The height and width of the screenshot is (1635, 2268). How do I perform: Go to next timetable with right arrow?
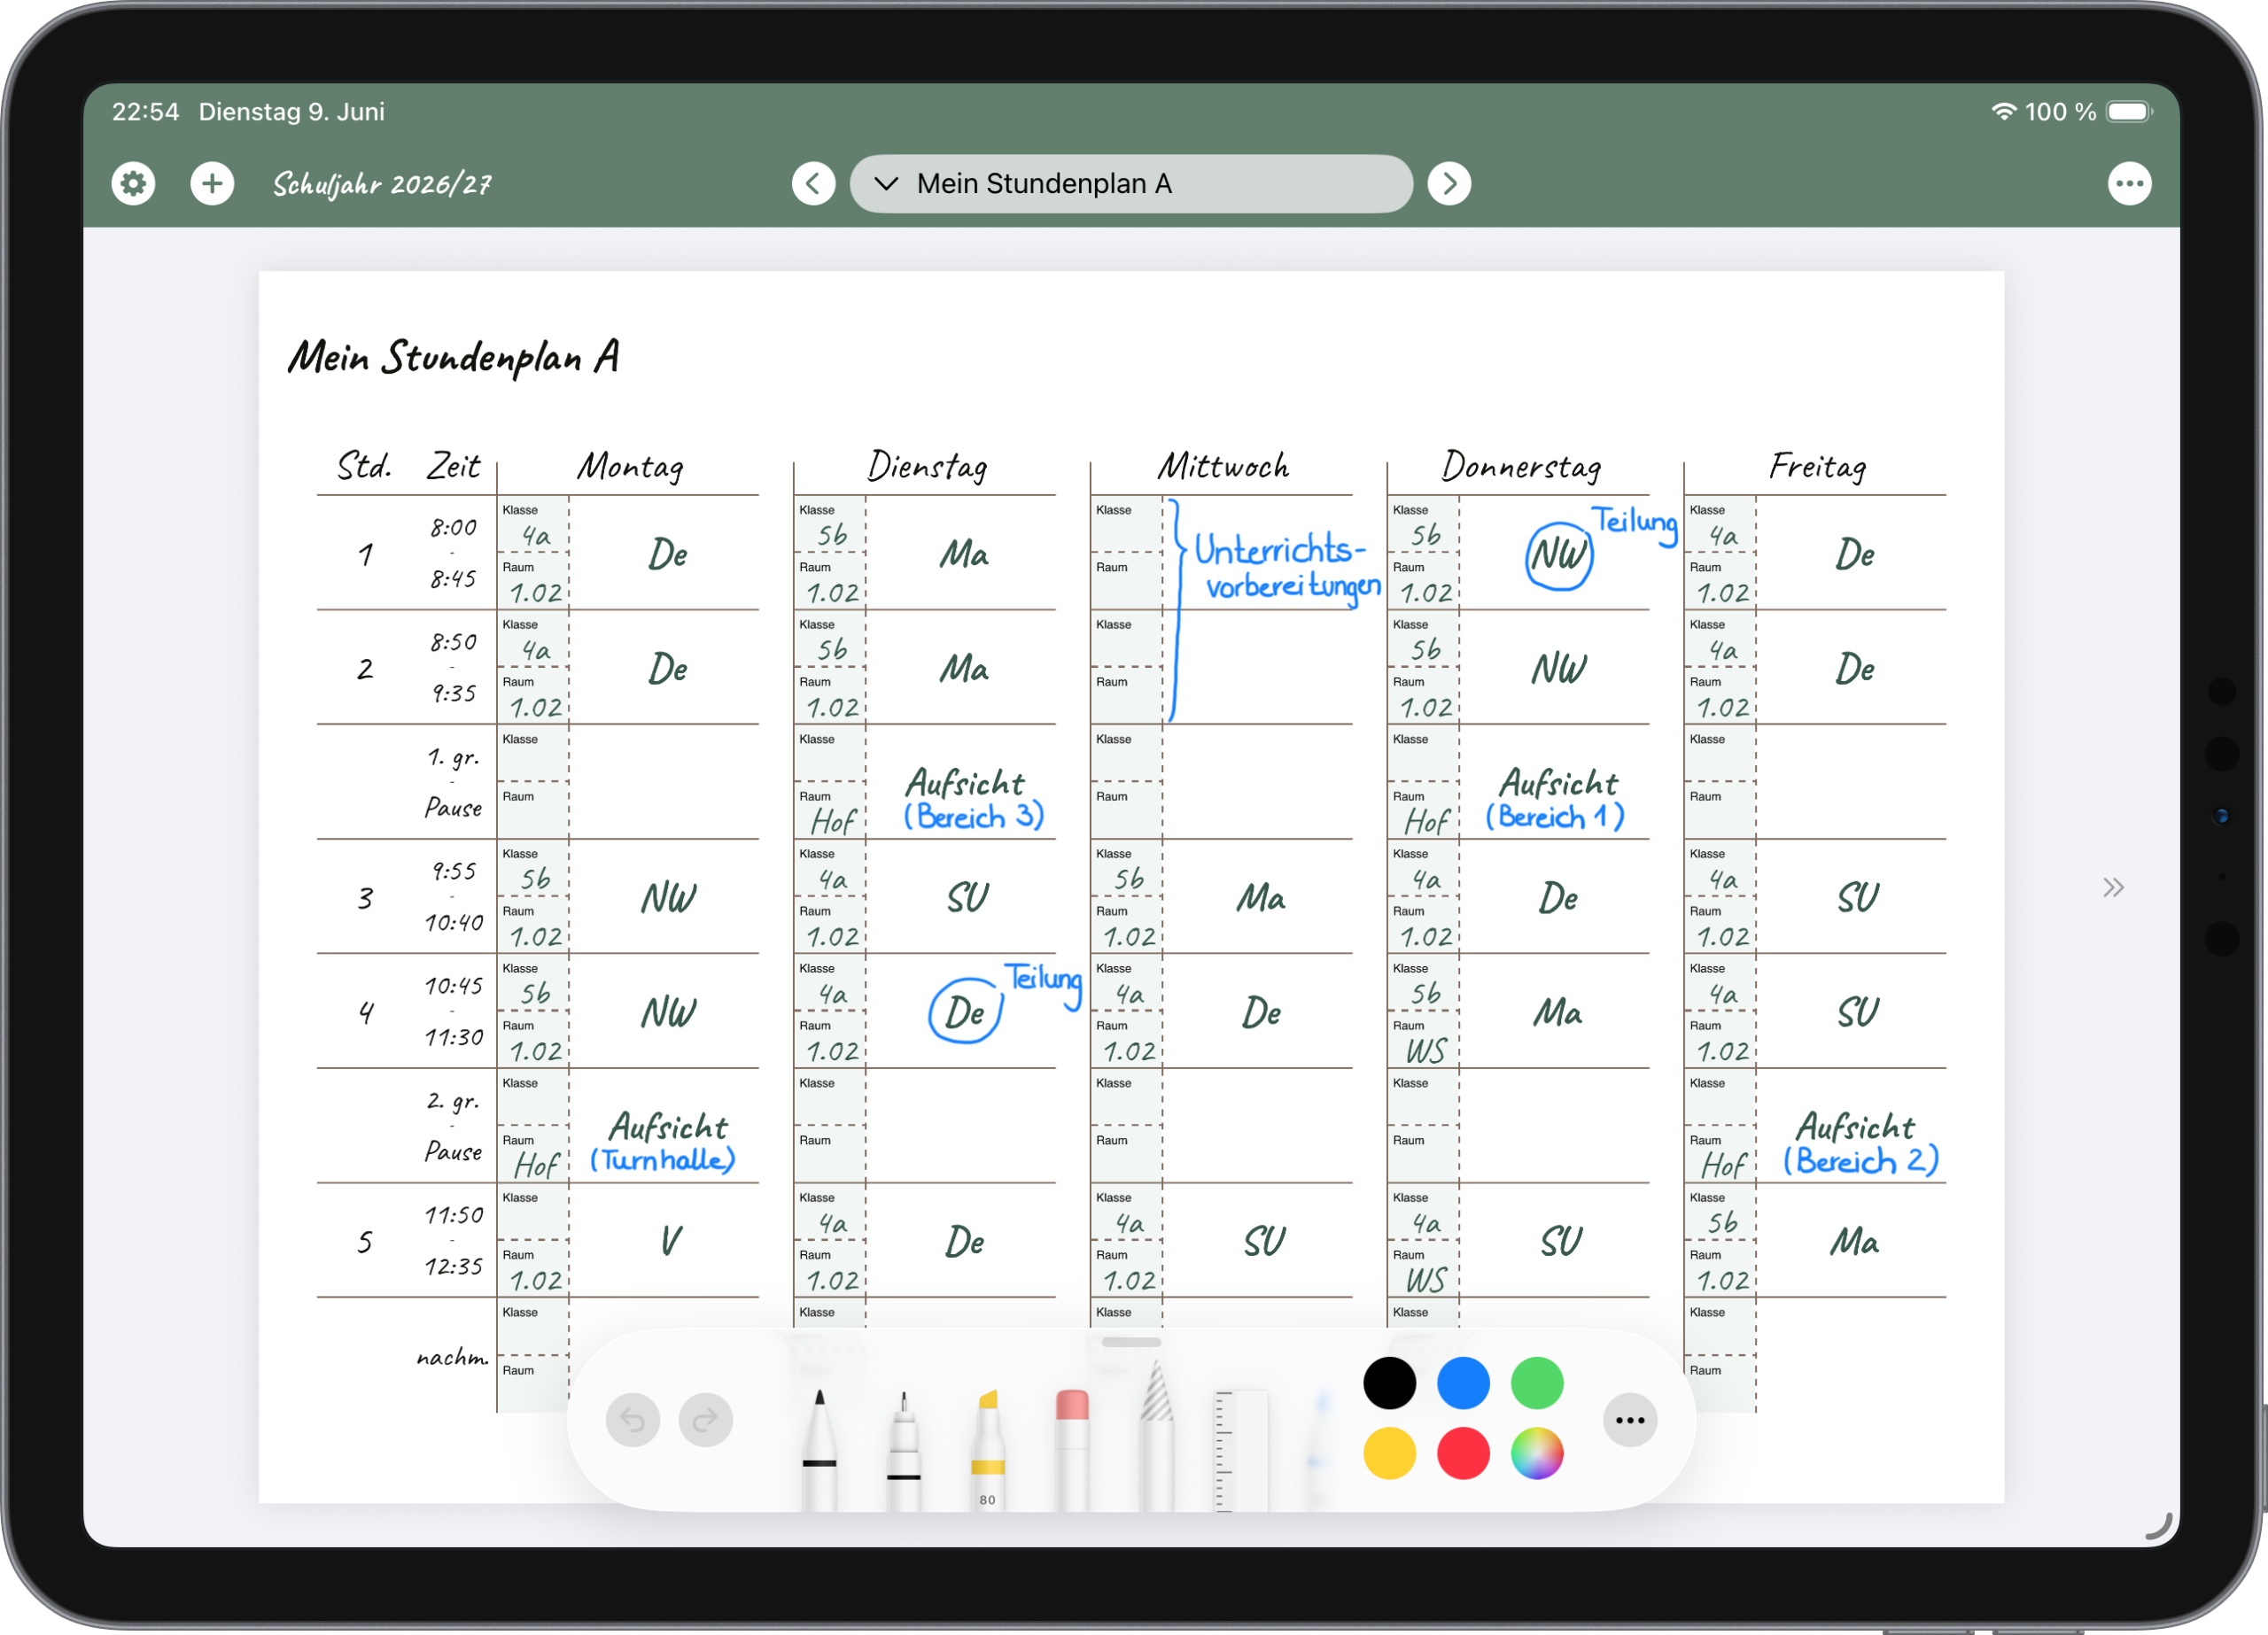click(1449, 184)
